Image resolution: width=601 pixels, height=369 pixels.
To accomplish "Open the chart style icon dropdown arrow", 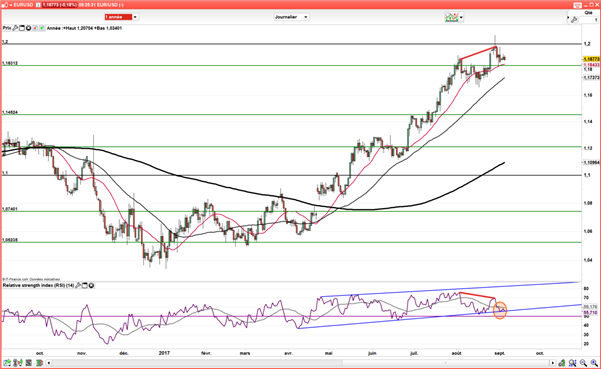I will coord(461,17).
